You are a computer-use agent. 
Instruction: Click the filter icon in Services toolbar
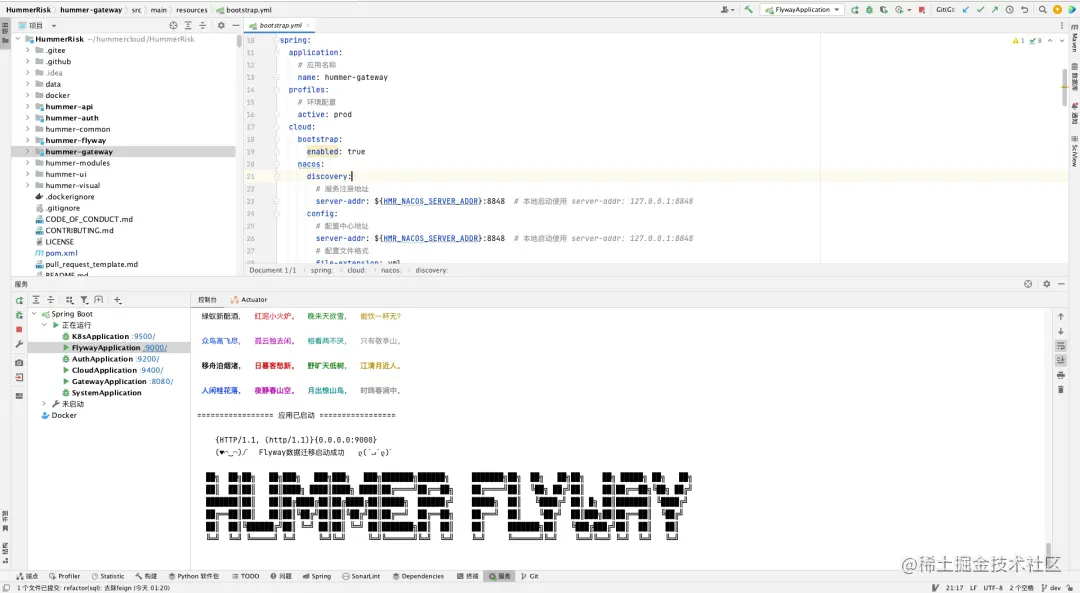tap(84, 300)
